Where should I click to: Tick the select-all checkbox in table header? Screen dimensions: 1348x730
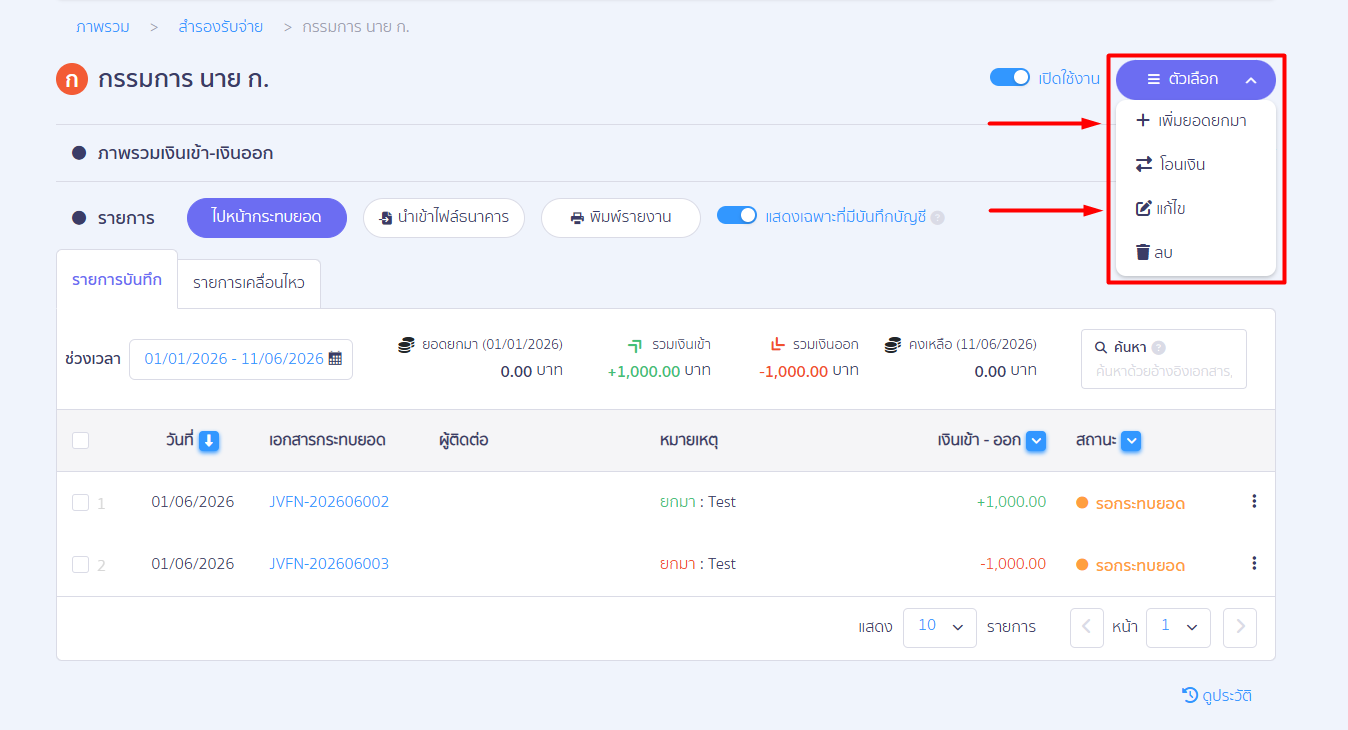coord(81,440)
